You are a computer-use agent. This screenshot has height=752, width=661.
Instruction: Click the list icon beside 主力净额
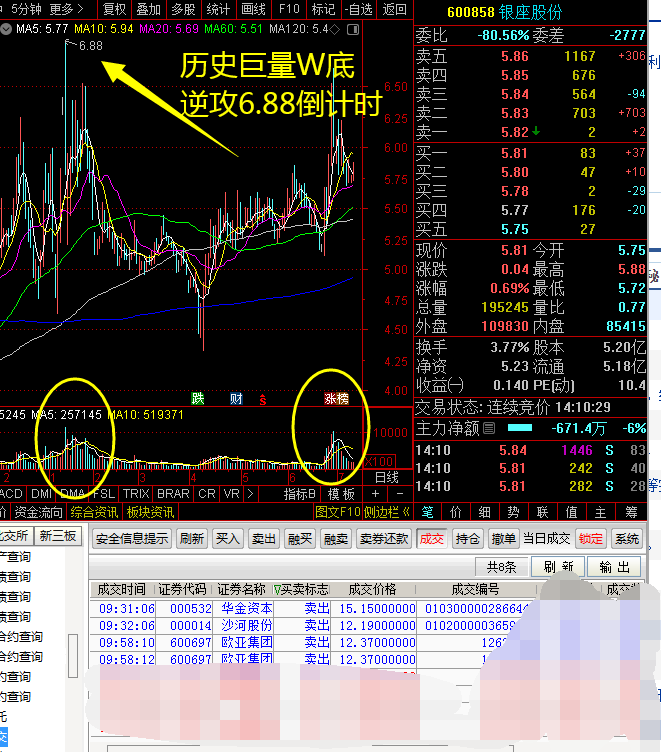(x=489, y=428)
